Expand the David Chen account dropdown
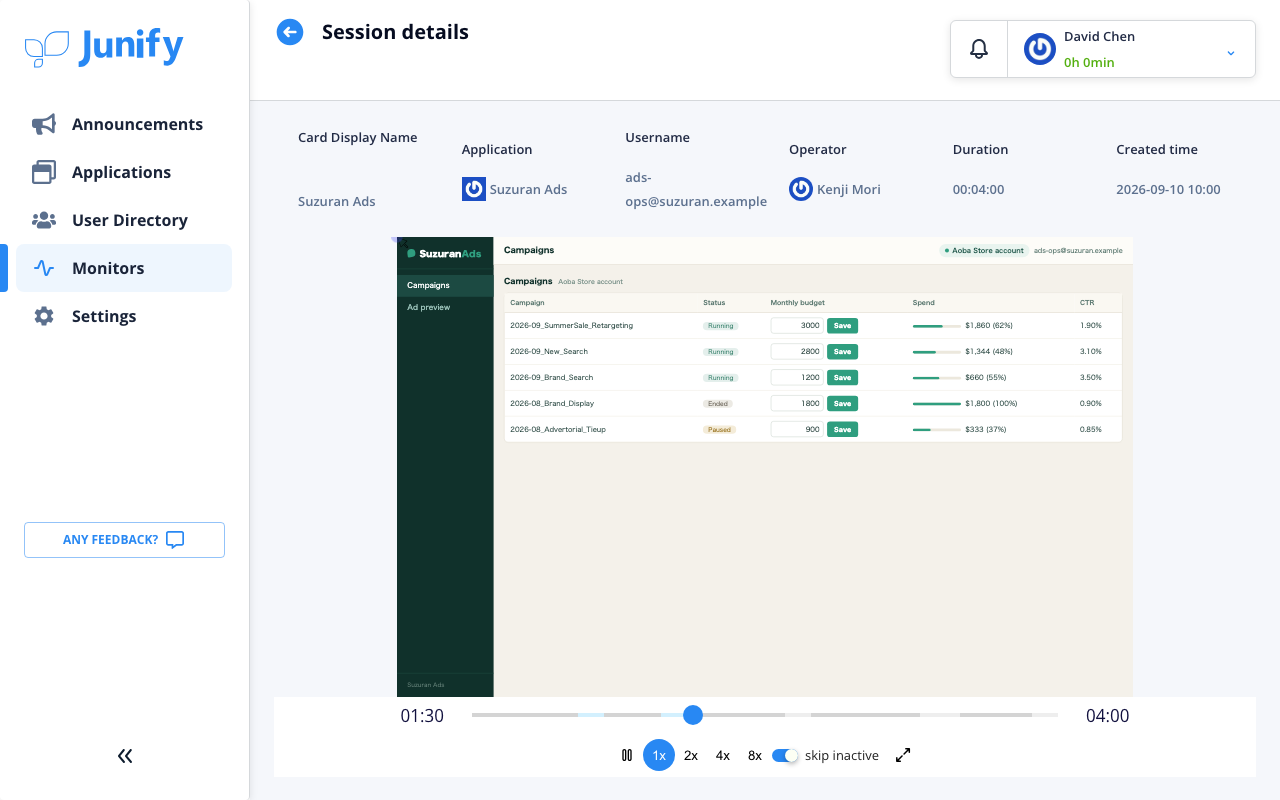Image resolution: width=1280 pixels, height=800 pixels. point(1231,52)
